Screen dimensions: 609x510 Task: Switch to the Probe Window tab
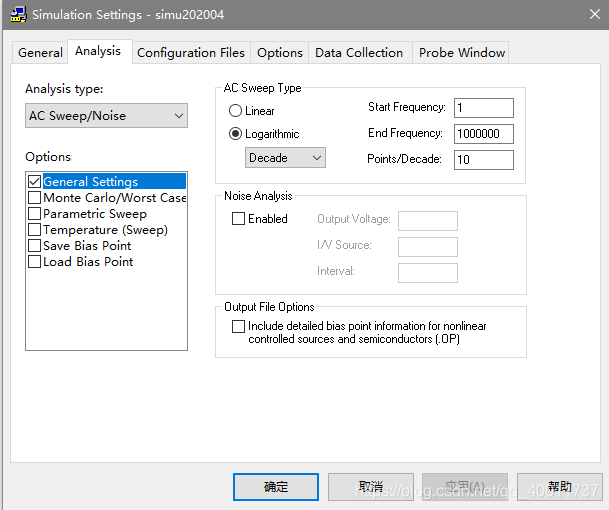[x=462, y=52]
